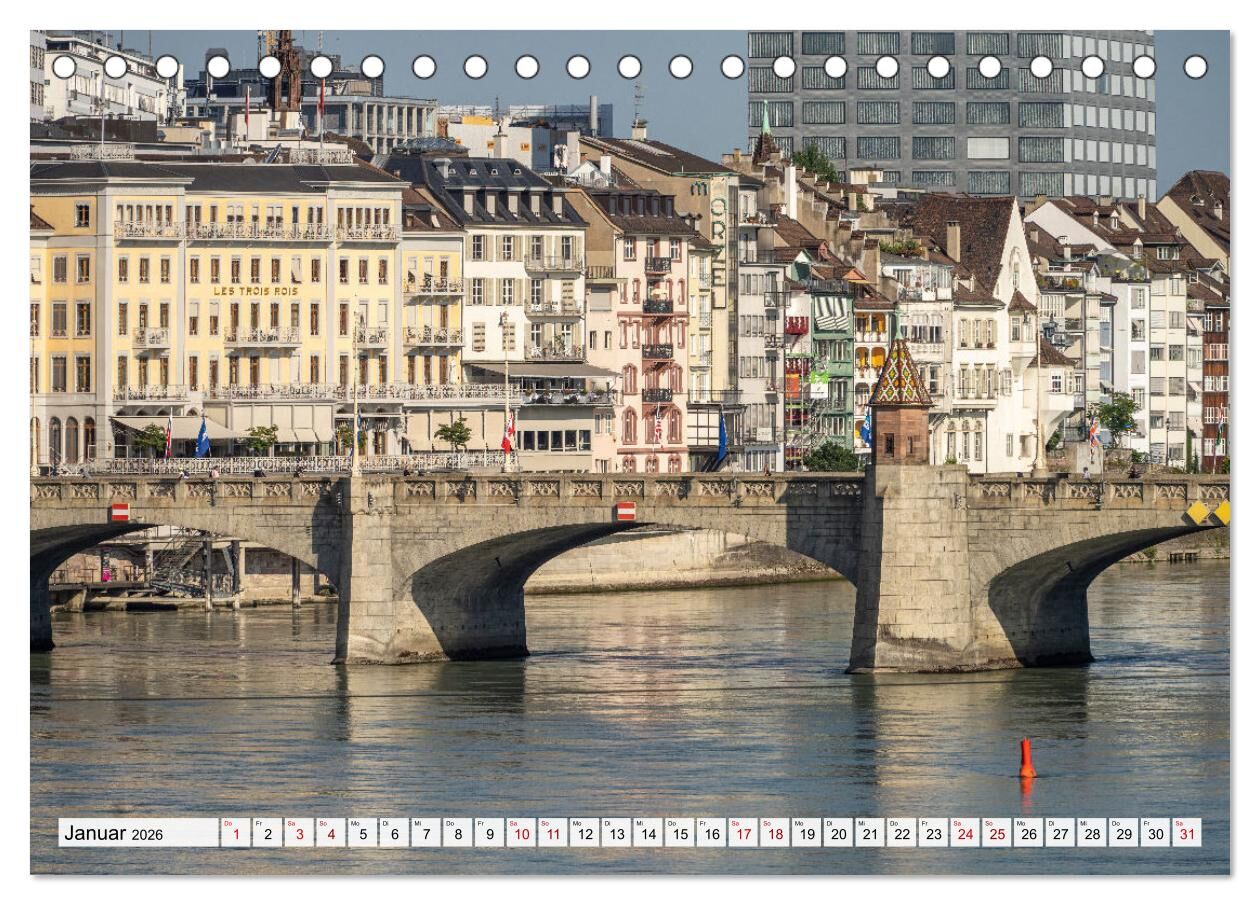Select Sunday 18 in the calendar strip
1260x905 pixels.
(774, 833)
